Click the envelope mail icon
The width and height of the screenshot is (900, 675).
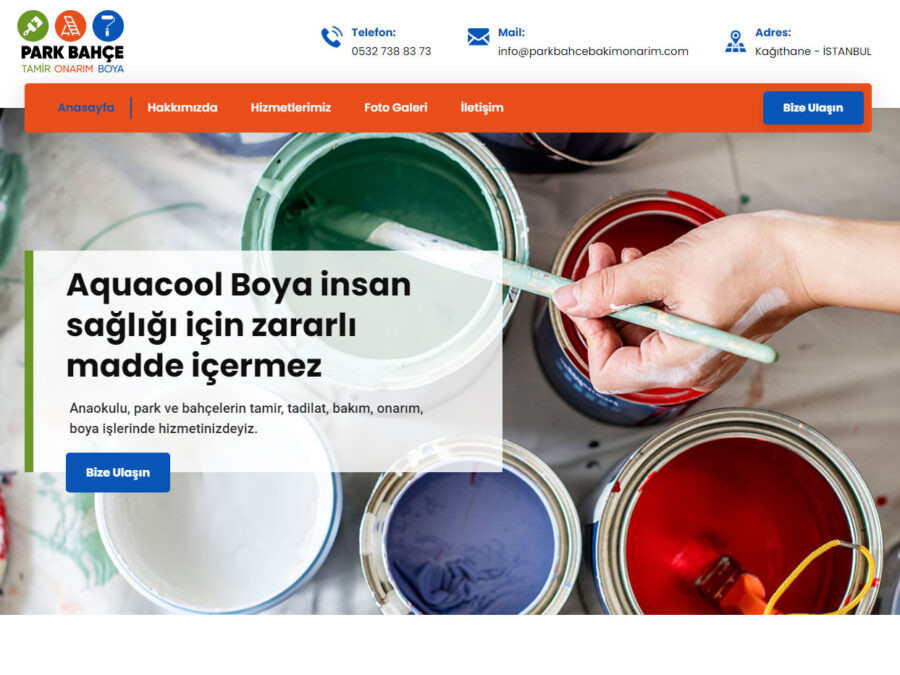[478, 37]
